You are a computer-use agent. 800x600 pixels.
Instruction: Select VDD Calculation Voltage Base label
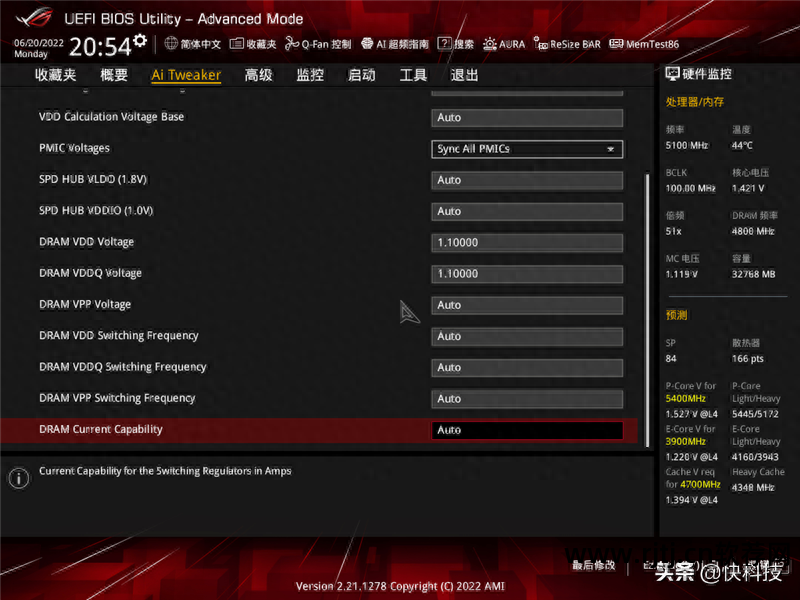(x=112, y=116)
